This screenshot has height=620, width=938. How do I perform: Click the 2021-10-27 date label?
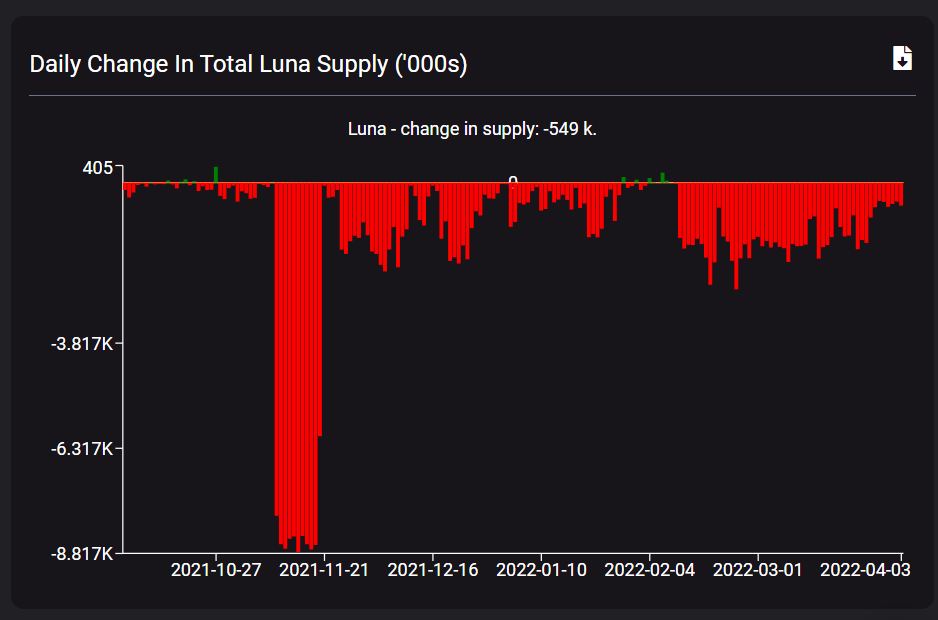point(216,570)
